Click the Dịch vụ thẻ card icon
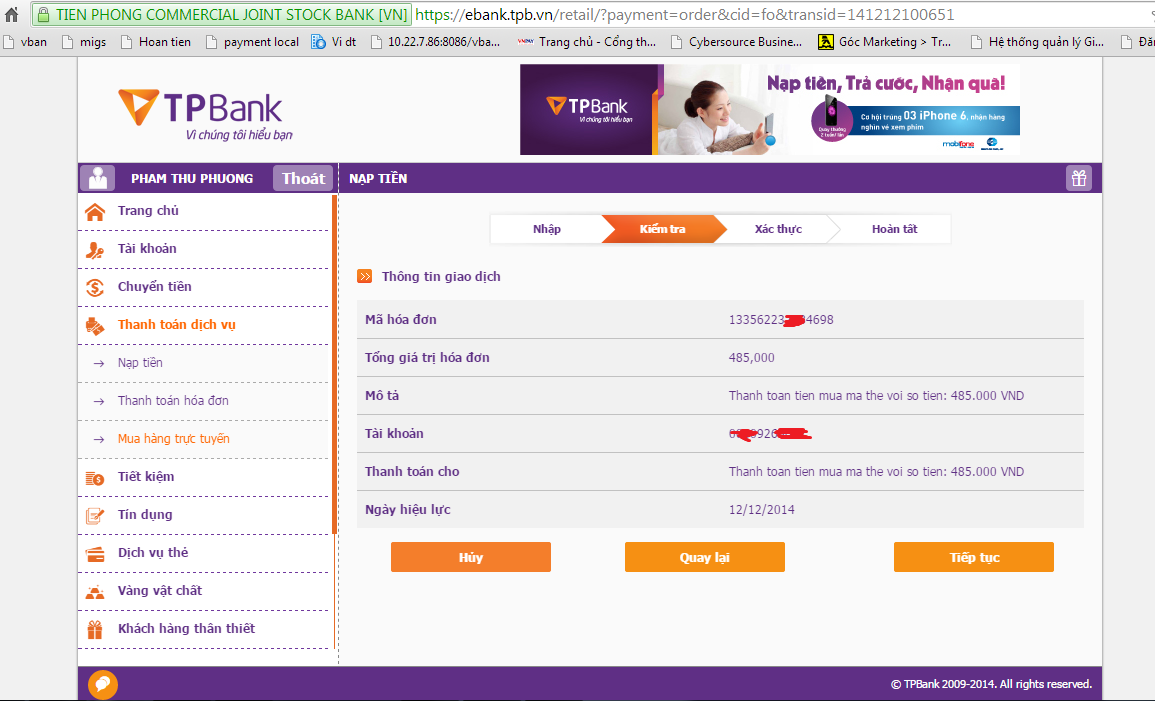1155x701 pixels. pos(95,554)
